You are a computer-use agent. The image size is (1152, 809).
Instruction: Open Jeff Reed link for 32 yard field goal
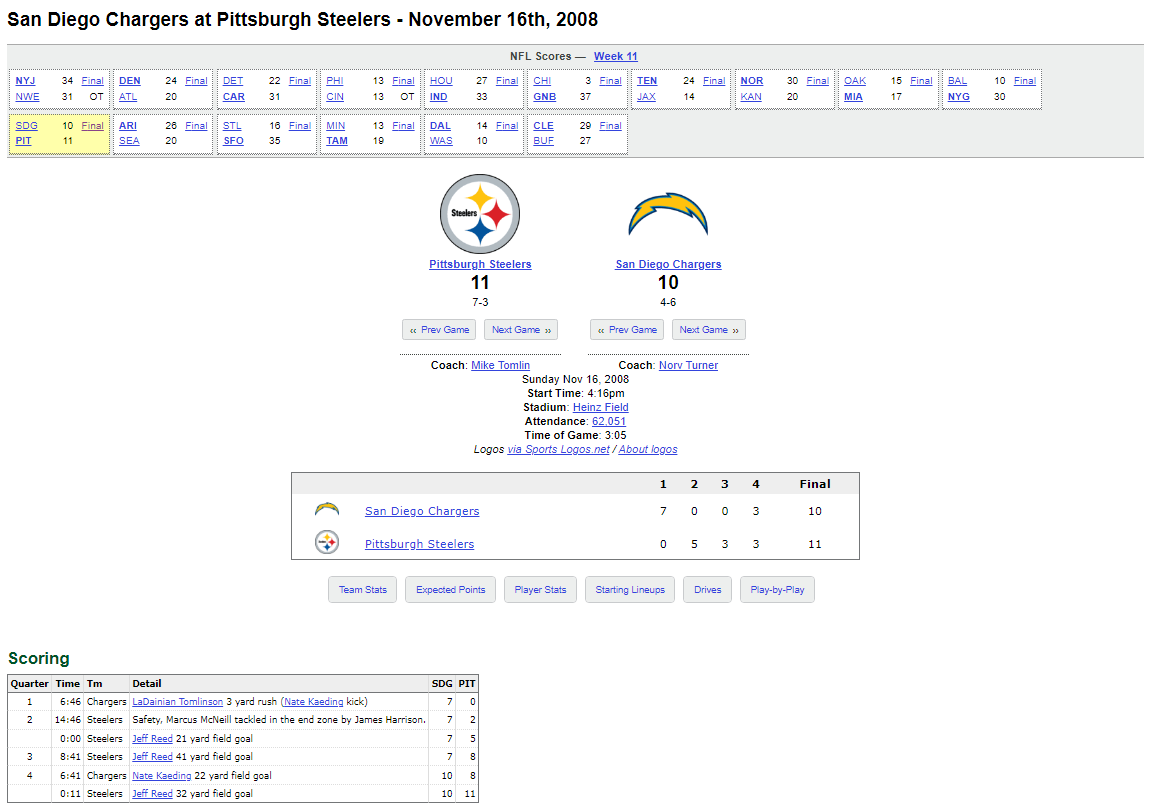coord(152,794)
